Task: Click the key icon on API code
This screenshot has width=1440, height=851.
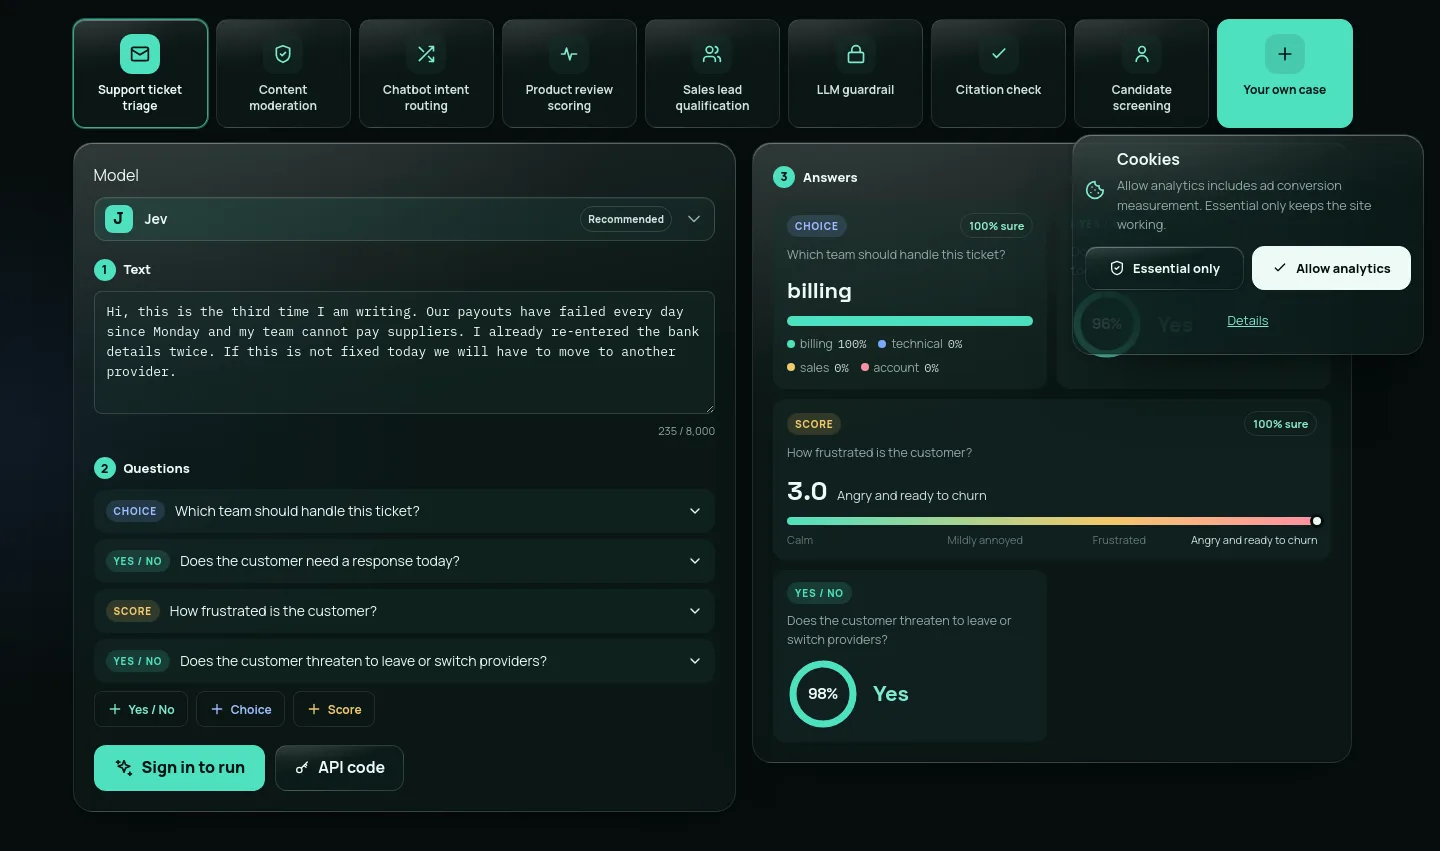Action: click(302, 768)
